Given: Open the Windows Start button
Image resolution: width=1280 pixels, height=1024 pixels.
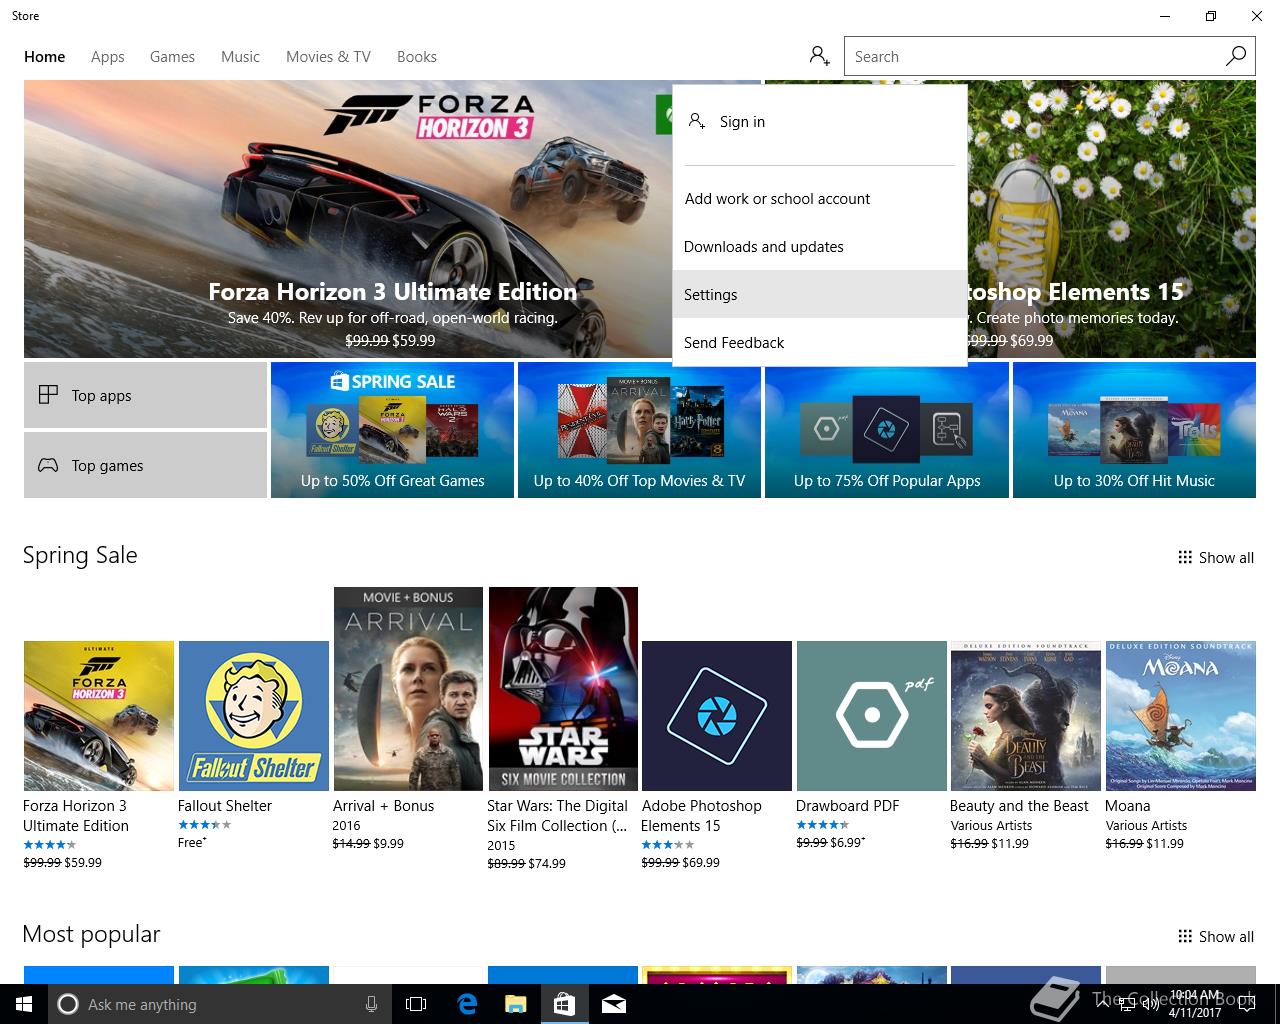Looking at the screenshot, I should 24,1004.
